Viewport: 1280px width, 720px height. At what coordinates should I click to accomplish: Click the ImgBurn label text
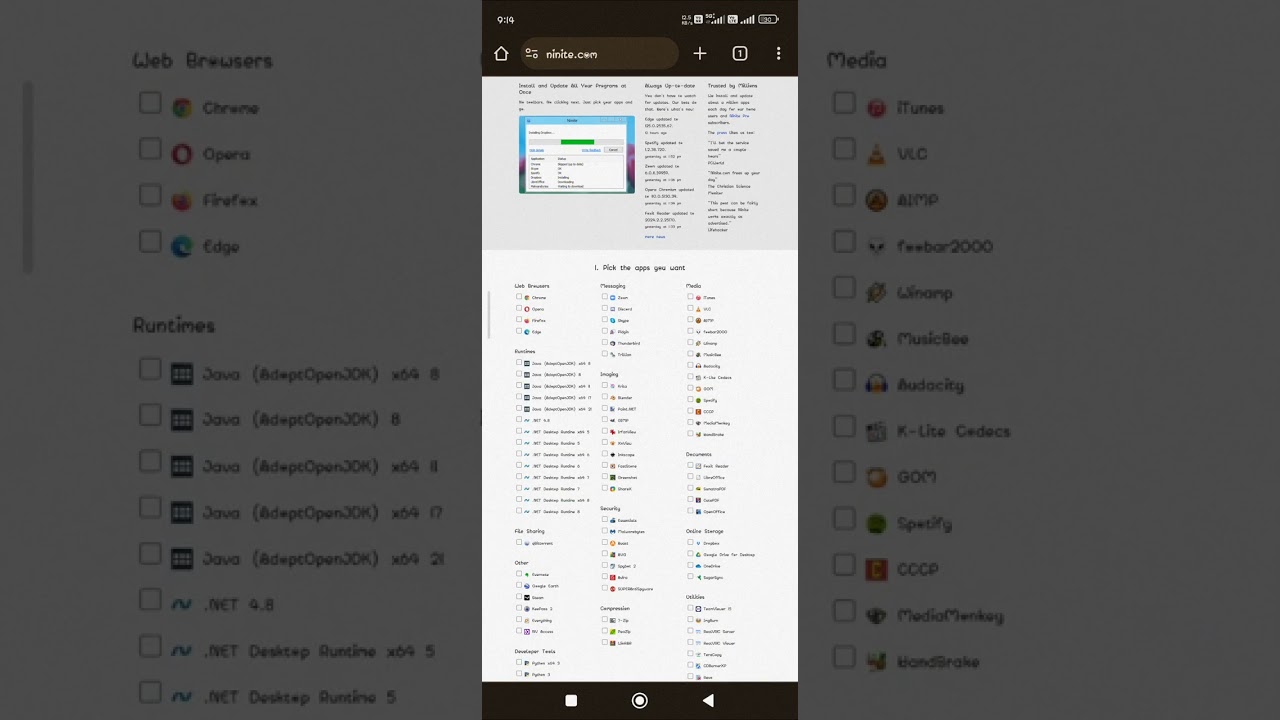click(711, 620)
